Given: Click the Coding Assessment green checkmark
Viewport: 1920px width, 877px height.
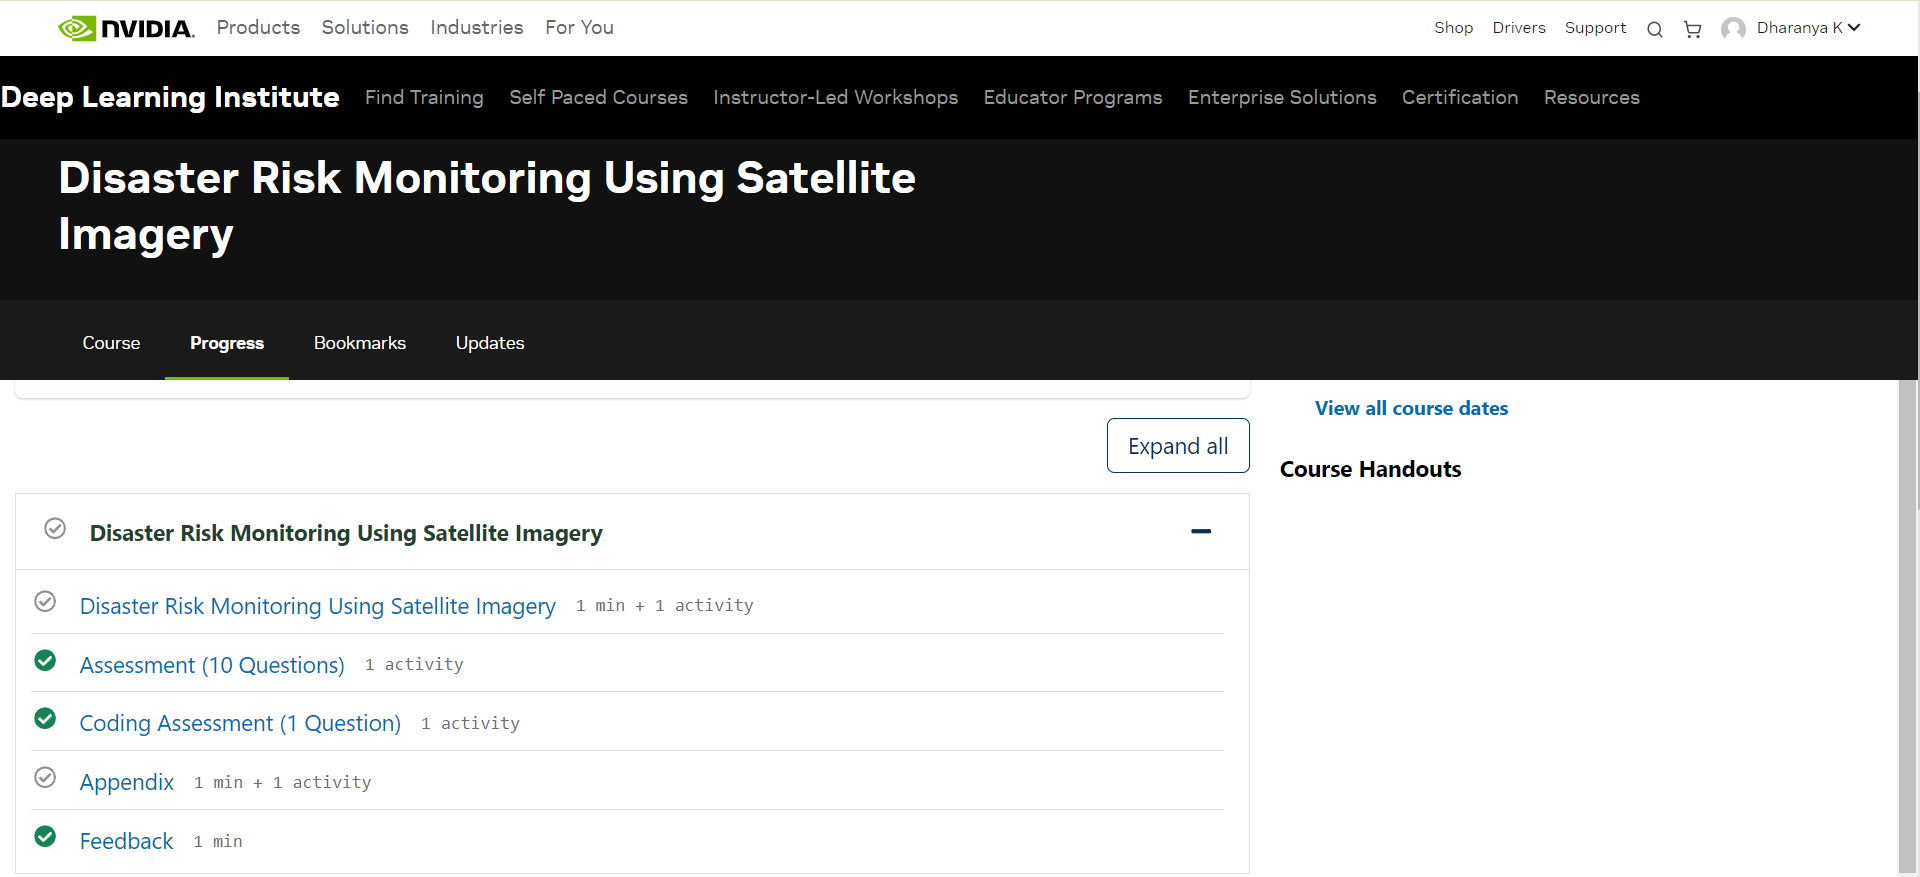Looking at the screenshot, I should [45, 718].
